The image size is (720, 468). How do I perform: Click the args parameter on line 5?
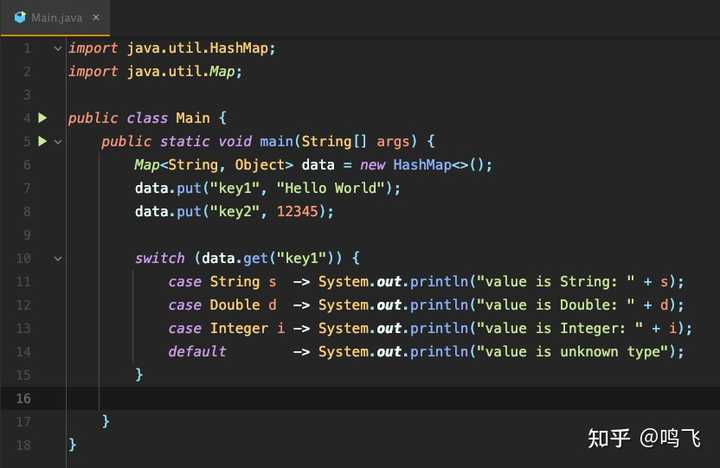[x=393, y=141]
